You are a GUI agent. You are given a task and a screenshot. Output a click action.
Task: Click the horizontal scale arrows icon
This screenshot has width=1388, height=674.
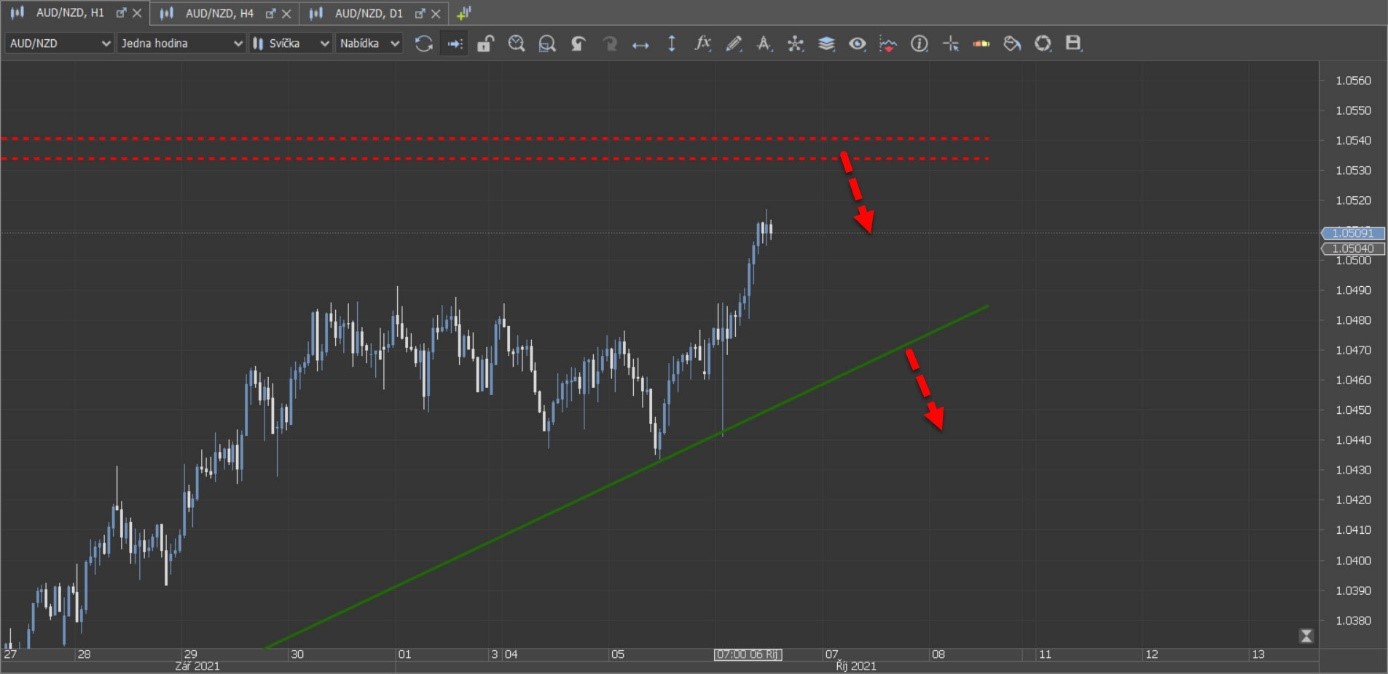(641, 44)
